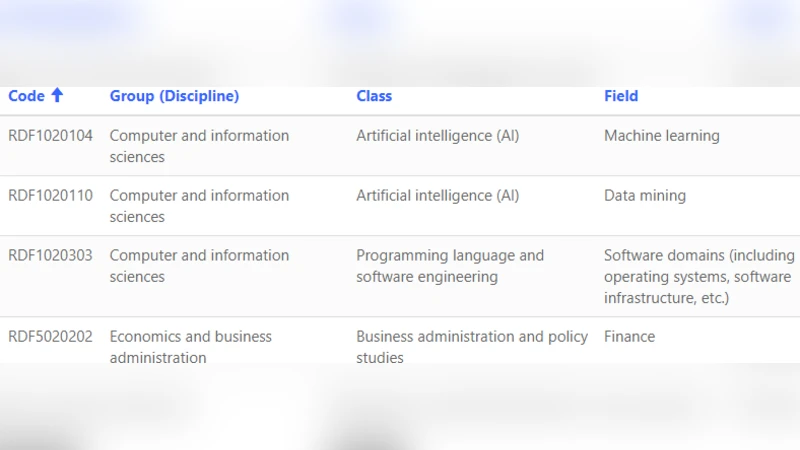Sort by Group (Discipline) column header

pyautogui.click(x=174, y=96)
